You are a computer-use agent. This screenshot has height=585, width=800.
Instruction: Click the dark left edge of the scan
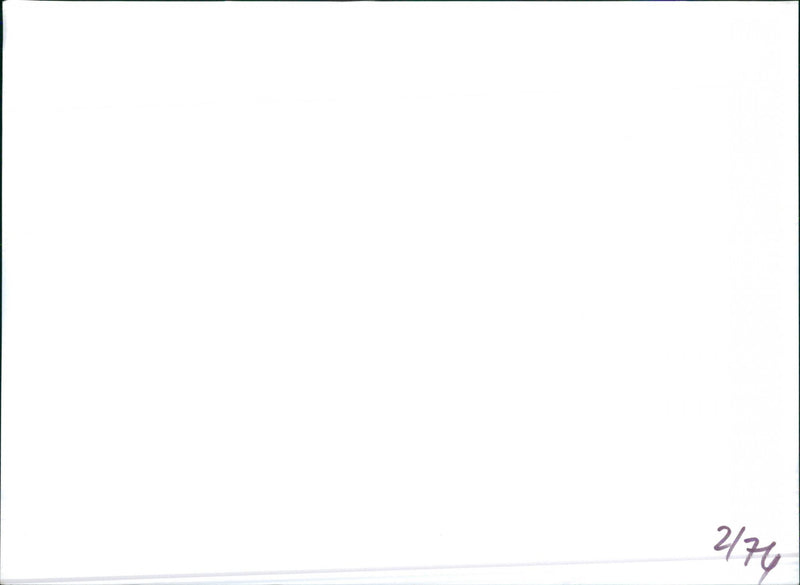click(2, 291)
